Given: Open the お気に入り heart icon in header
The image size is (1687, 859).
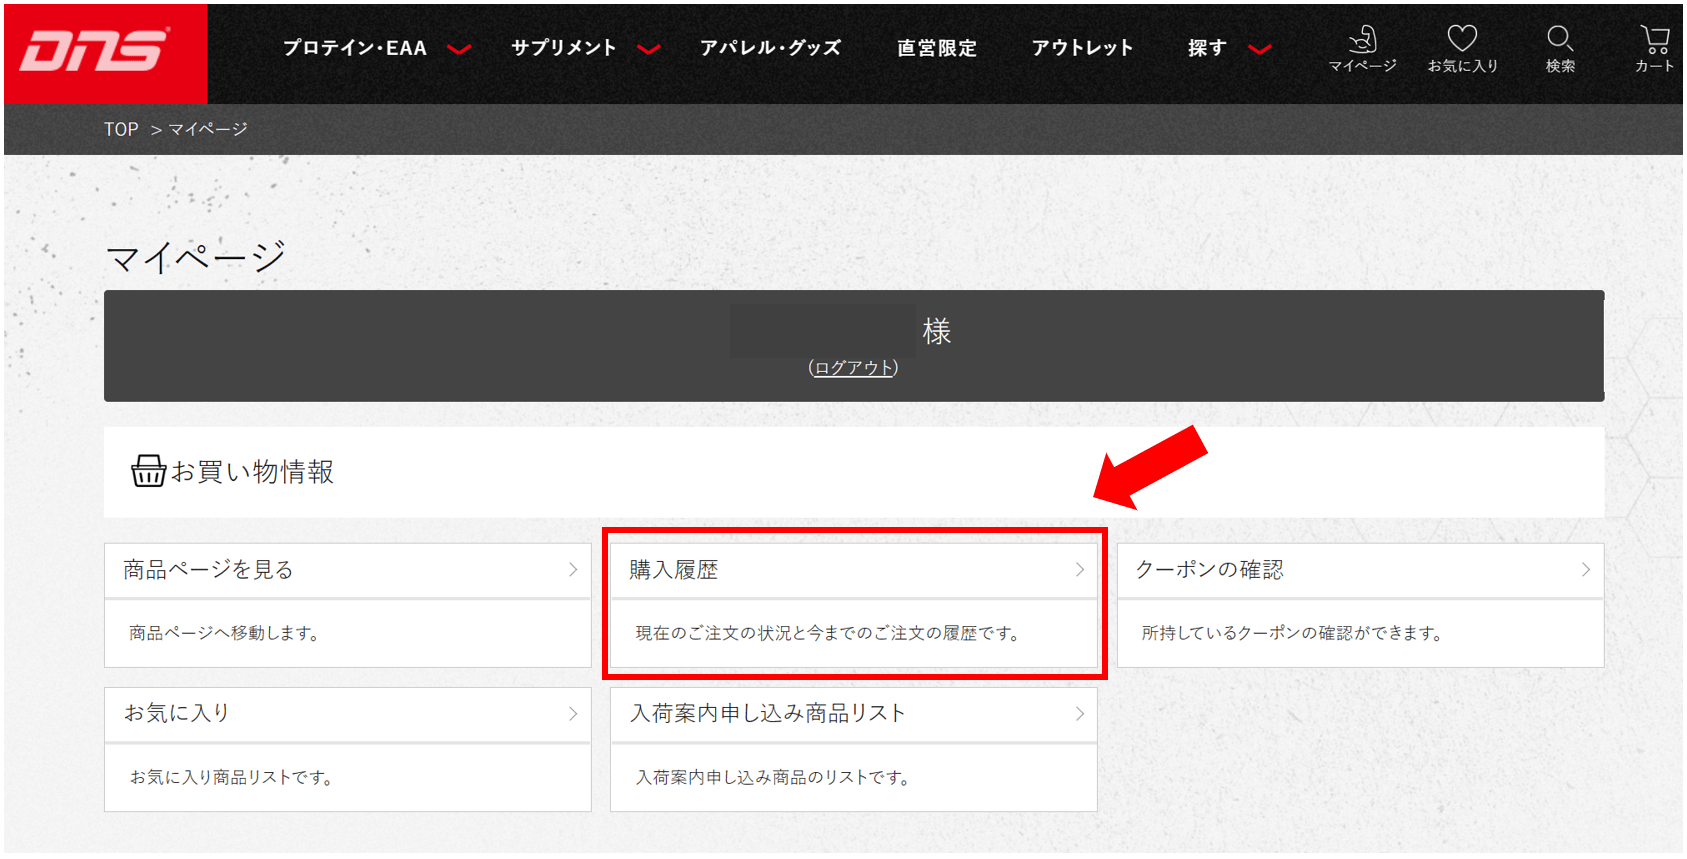Looking at the screenshot, I should [1462, 49].
